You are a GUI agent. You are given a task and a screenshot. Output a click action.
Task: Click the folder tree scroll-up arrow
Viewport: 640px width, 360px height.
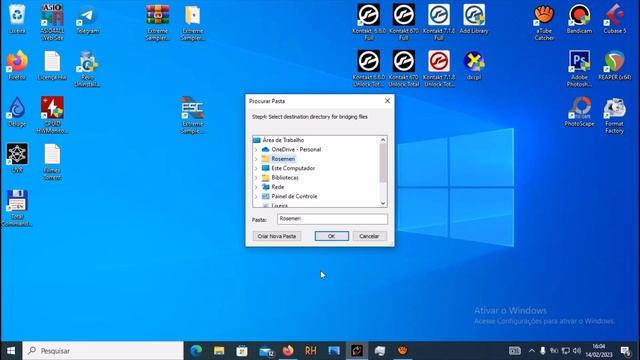pos(383,140)
